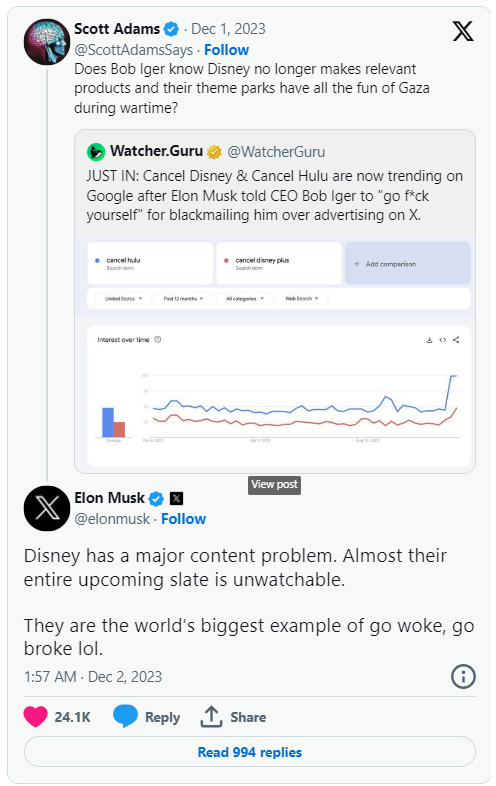Image resolution: width=496 pixels, height=786 pixels.
Task: Open the 1:57 AM Dec 2, 2023 timestamp
Action: click(93, 677)
